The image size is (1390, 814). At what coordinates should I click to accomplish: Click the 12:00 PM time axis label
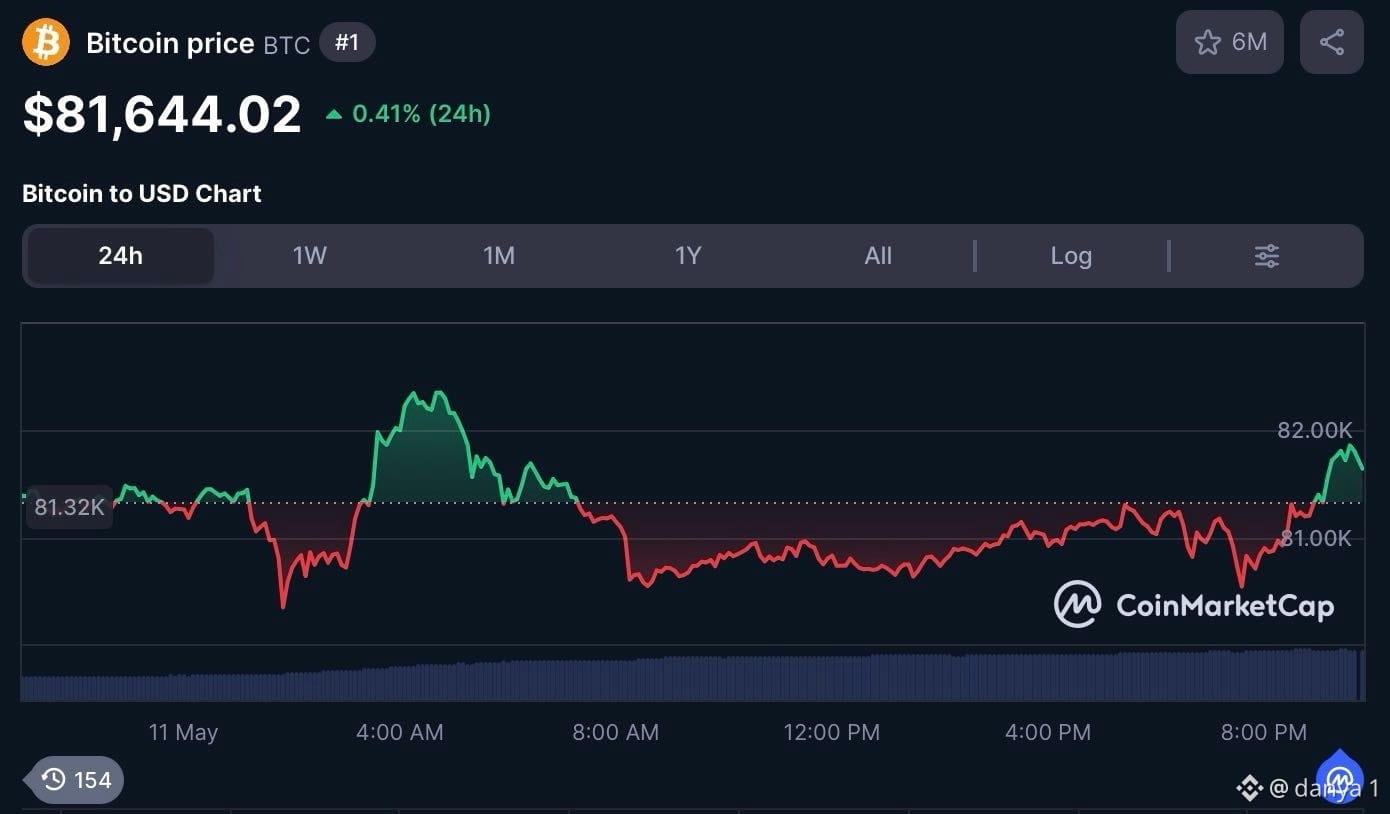pyautogui.click(x=832, y=732)
